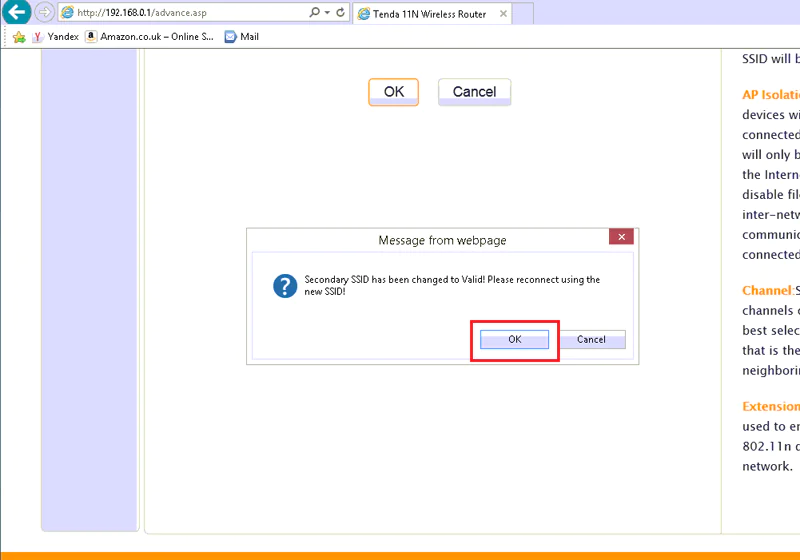Open a new blank browser tab
800x560 pixels.
tap(523, 14)
